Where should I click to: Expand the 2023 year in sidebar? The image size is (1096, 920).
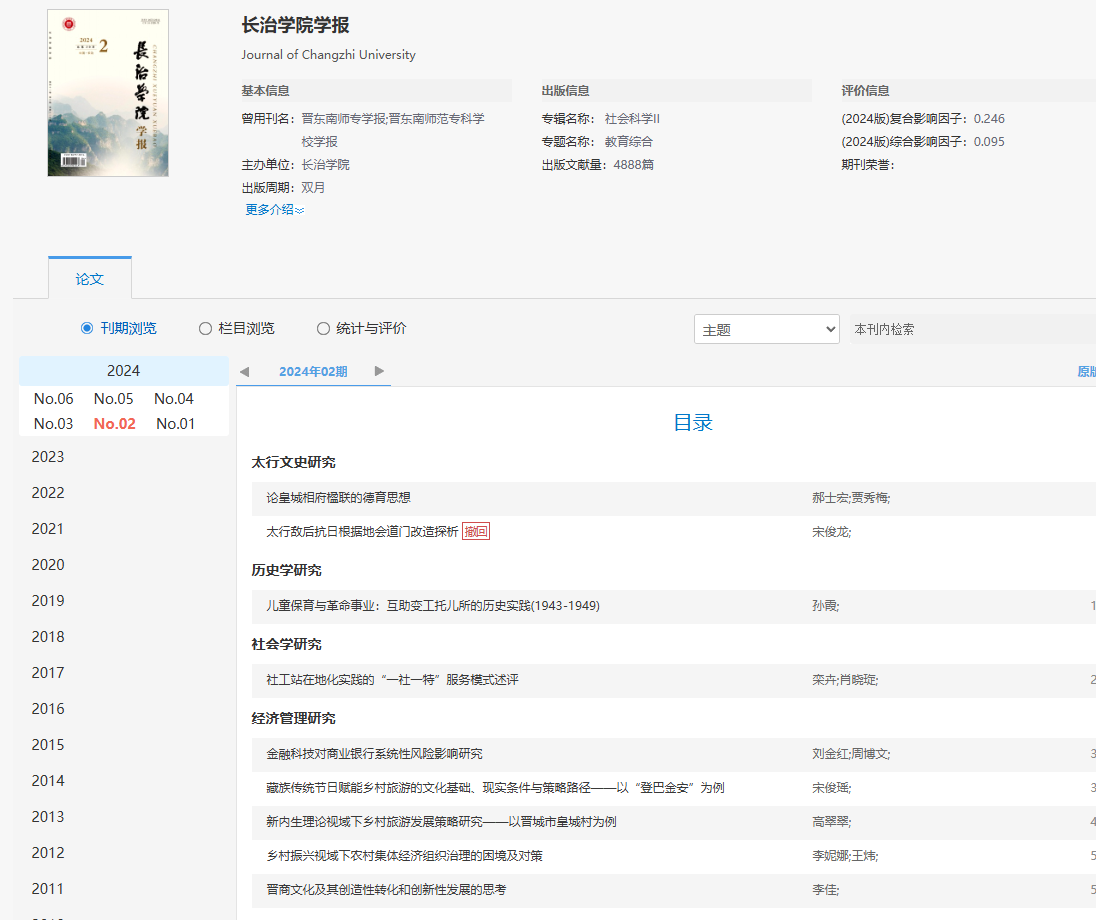pos(48,457)
